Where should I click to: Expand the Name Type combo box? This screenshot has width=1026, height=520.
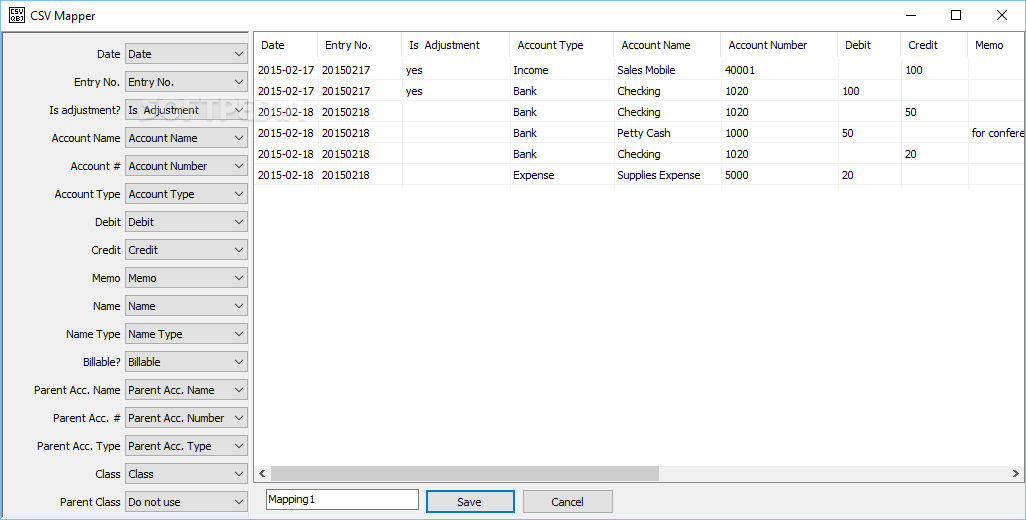(186, 334)
